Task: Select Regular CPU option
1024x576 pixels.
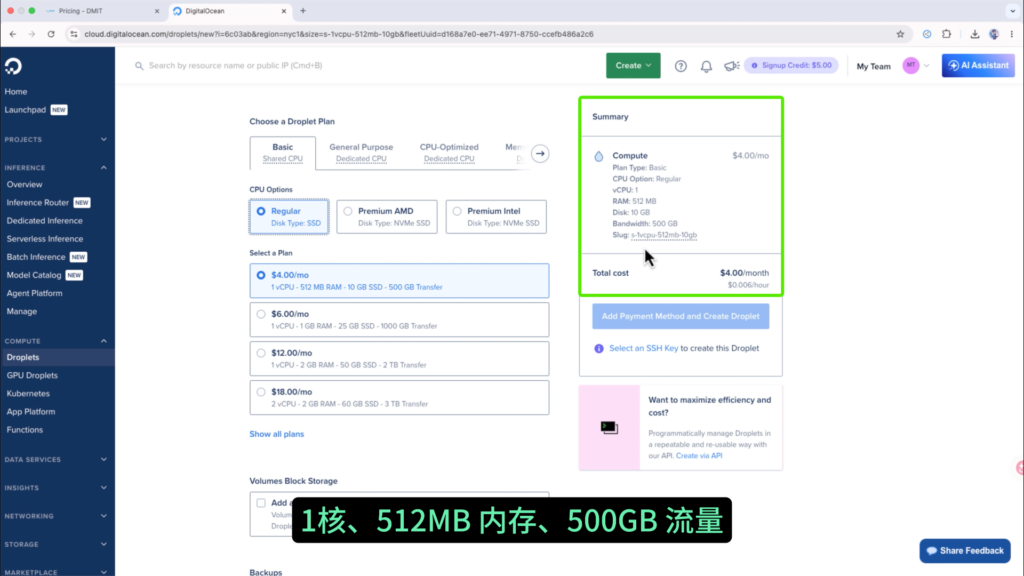Action: (x=289, y=217)
